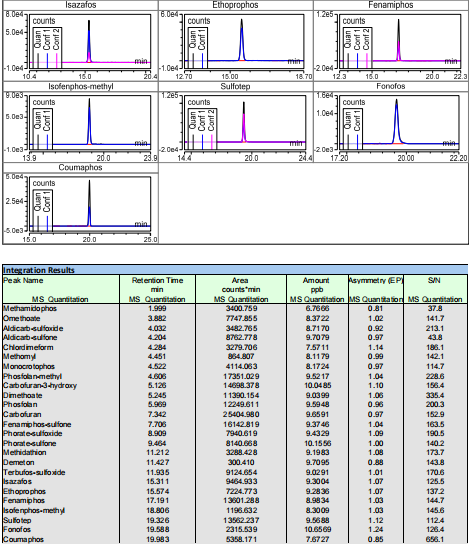Click the Amount ppb column header
The width and height of the screenshot is (469, 546).
(317, 289)
